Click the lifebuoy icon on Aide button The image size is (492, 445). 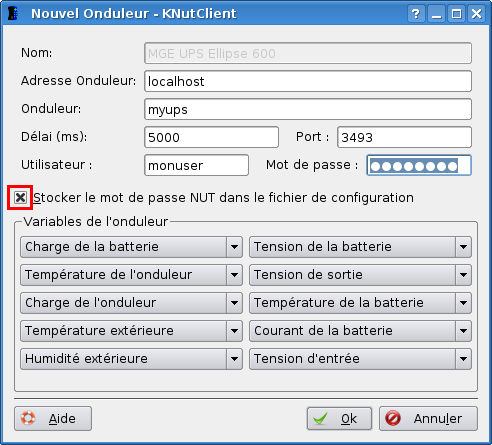pos(28,418)
